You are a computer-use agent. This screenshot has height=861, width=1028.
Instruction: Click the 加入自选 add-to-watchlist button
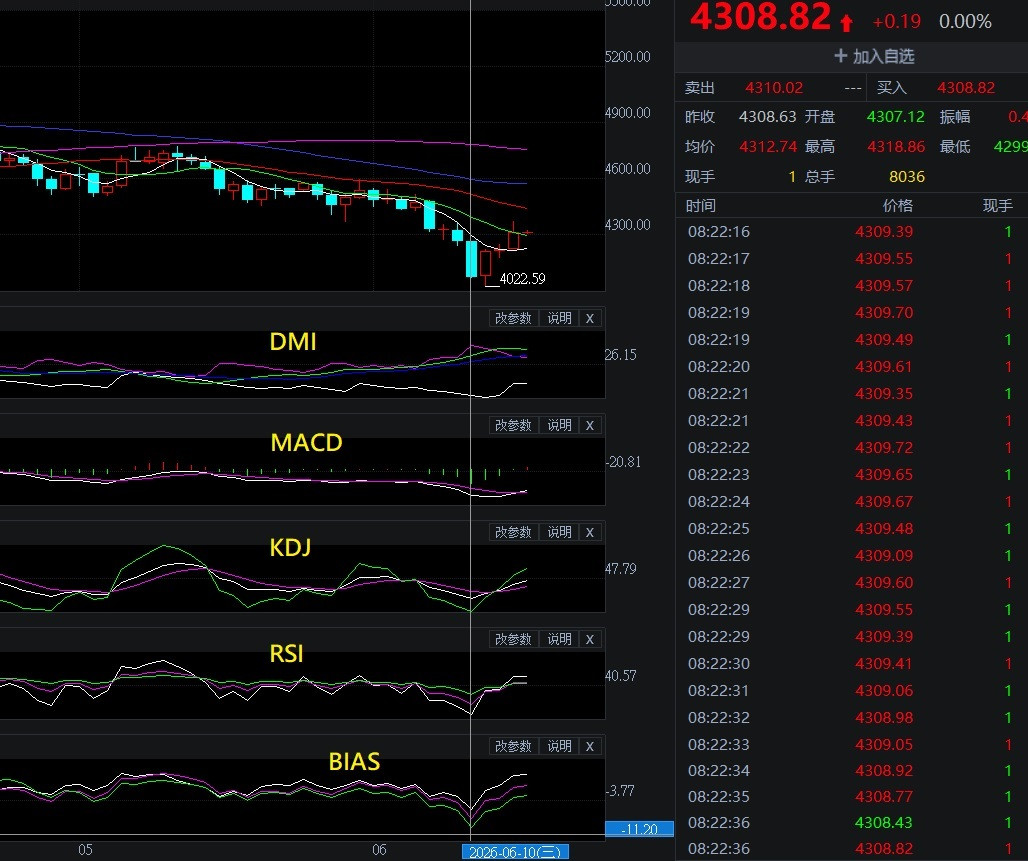click(874, 57)
